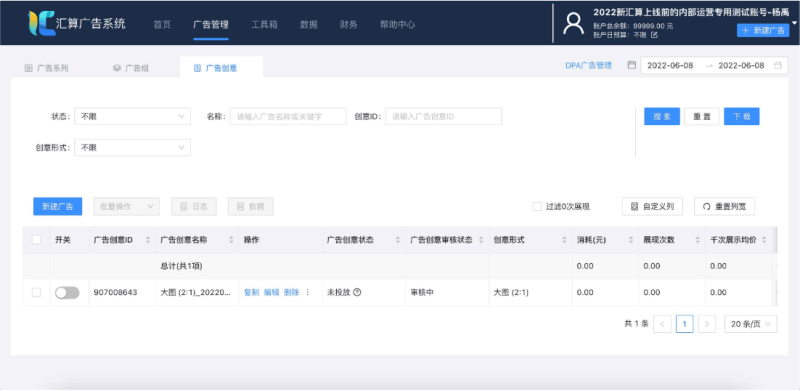Switch to 广告系列 tab
The height and width of the screenshot is (391, 800).
pyautogui.click(x=46, y=68)
